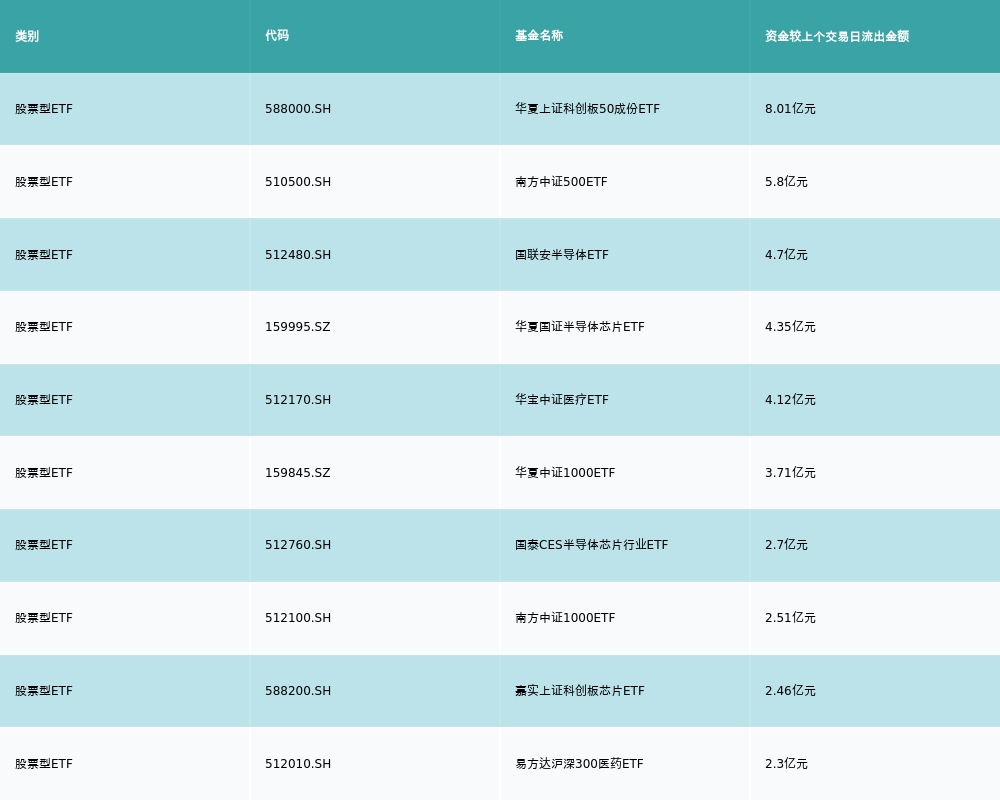This screenshot has width=1000, height=800.
Task: Open 嘉实上证科创板芯片ETF fund name
Action: [x=580, y=691]
